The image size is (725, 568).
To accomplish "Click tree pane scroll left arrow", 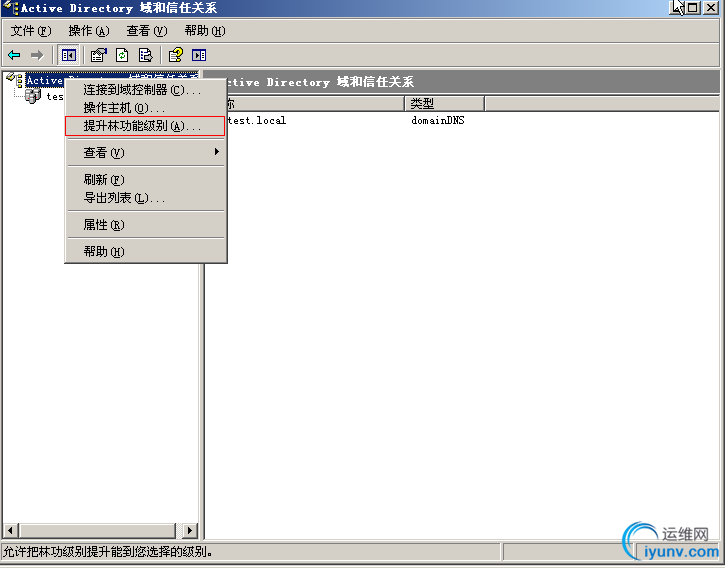I will [11, 530].
